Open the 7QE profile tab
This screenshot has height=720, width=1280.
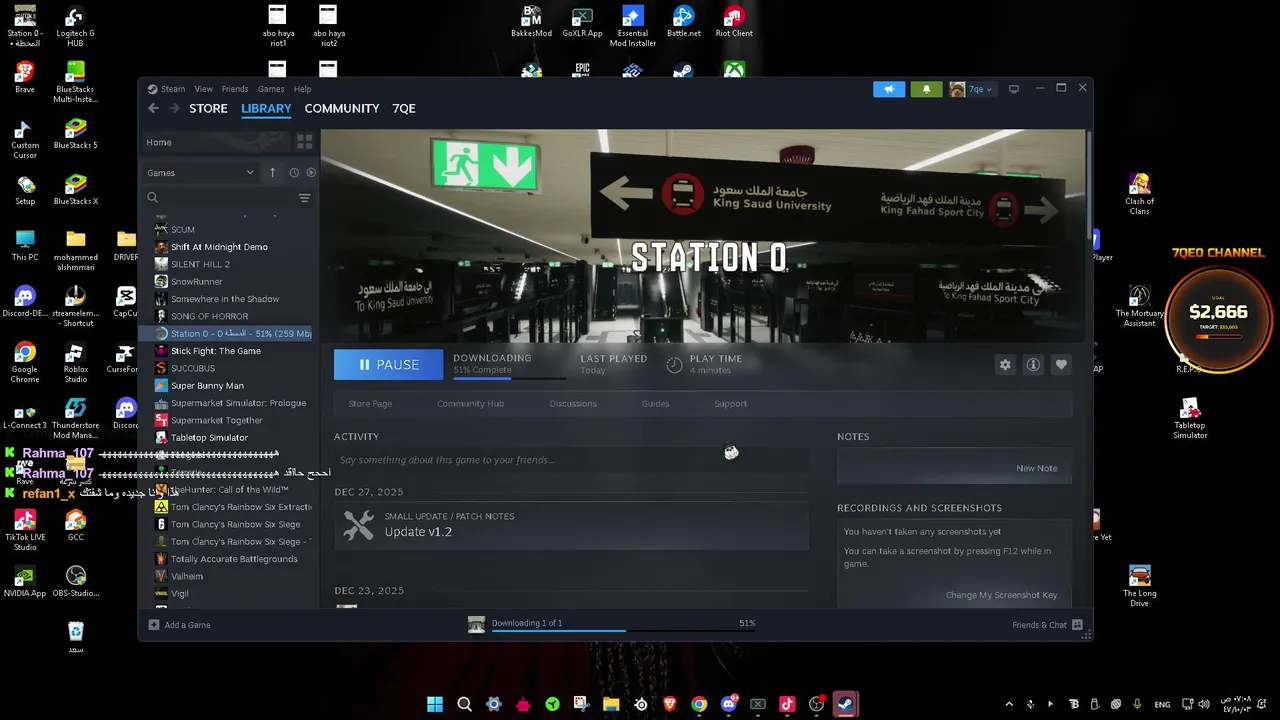pyautogui.click(x=404, y=108)
